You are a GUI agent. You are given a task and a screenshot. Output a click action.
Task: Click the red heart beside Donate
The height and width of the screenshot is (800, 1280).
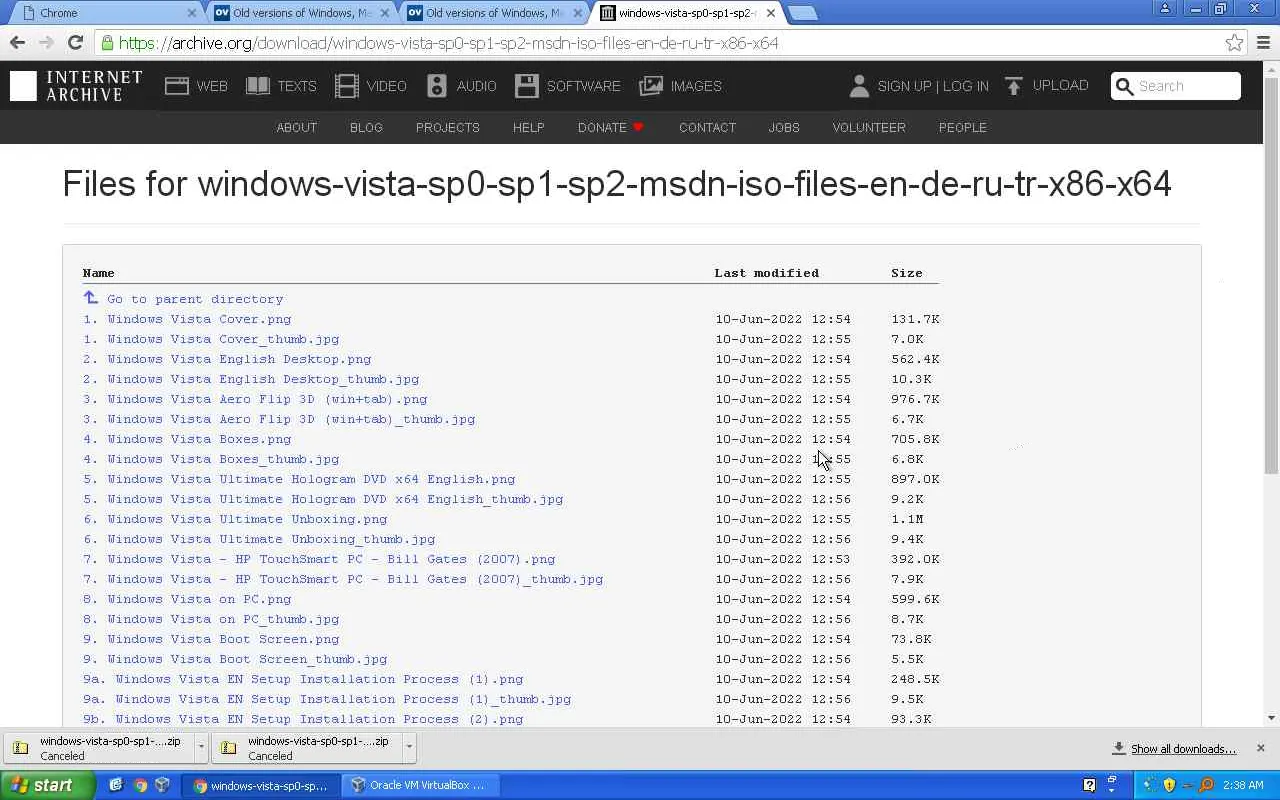(638, 127)
